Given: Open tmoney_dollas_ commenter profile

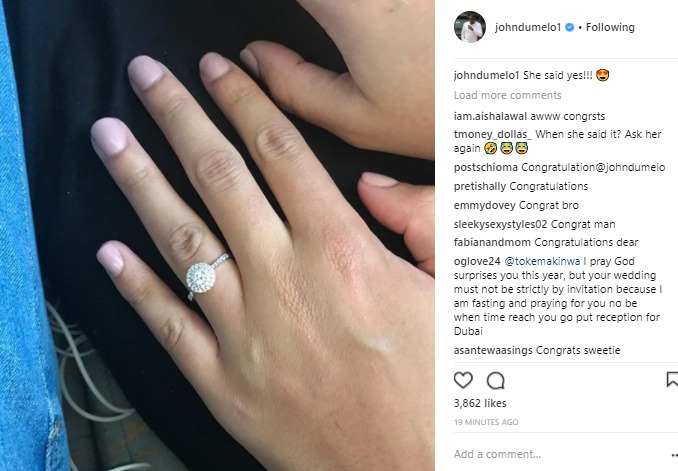Looking at the screenshot, I should 493,135.
